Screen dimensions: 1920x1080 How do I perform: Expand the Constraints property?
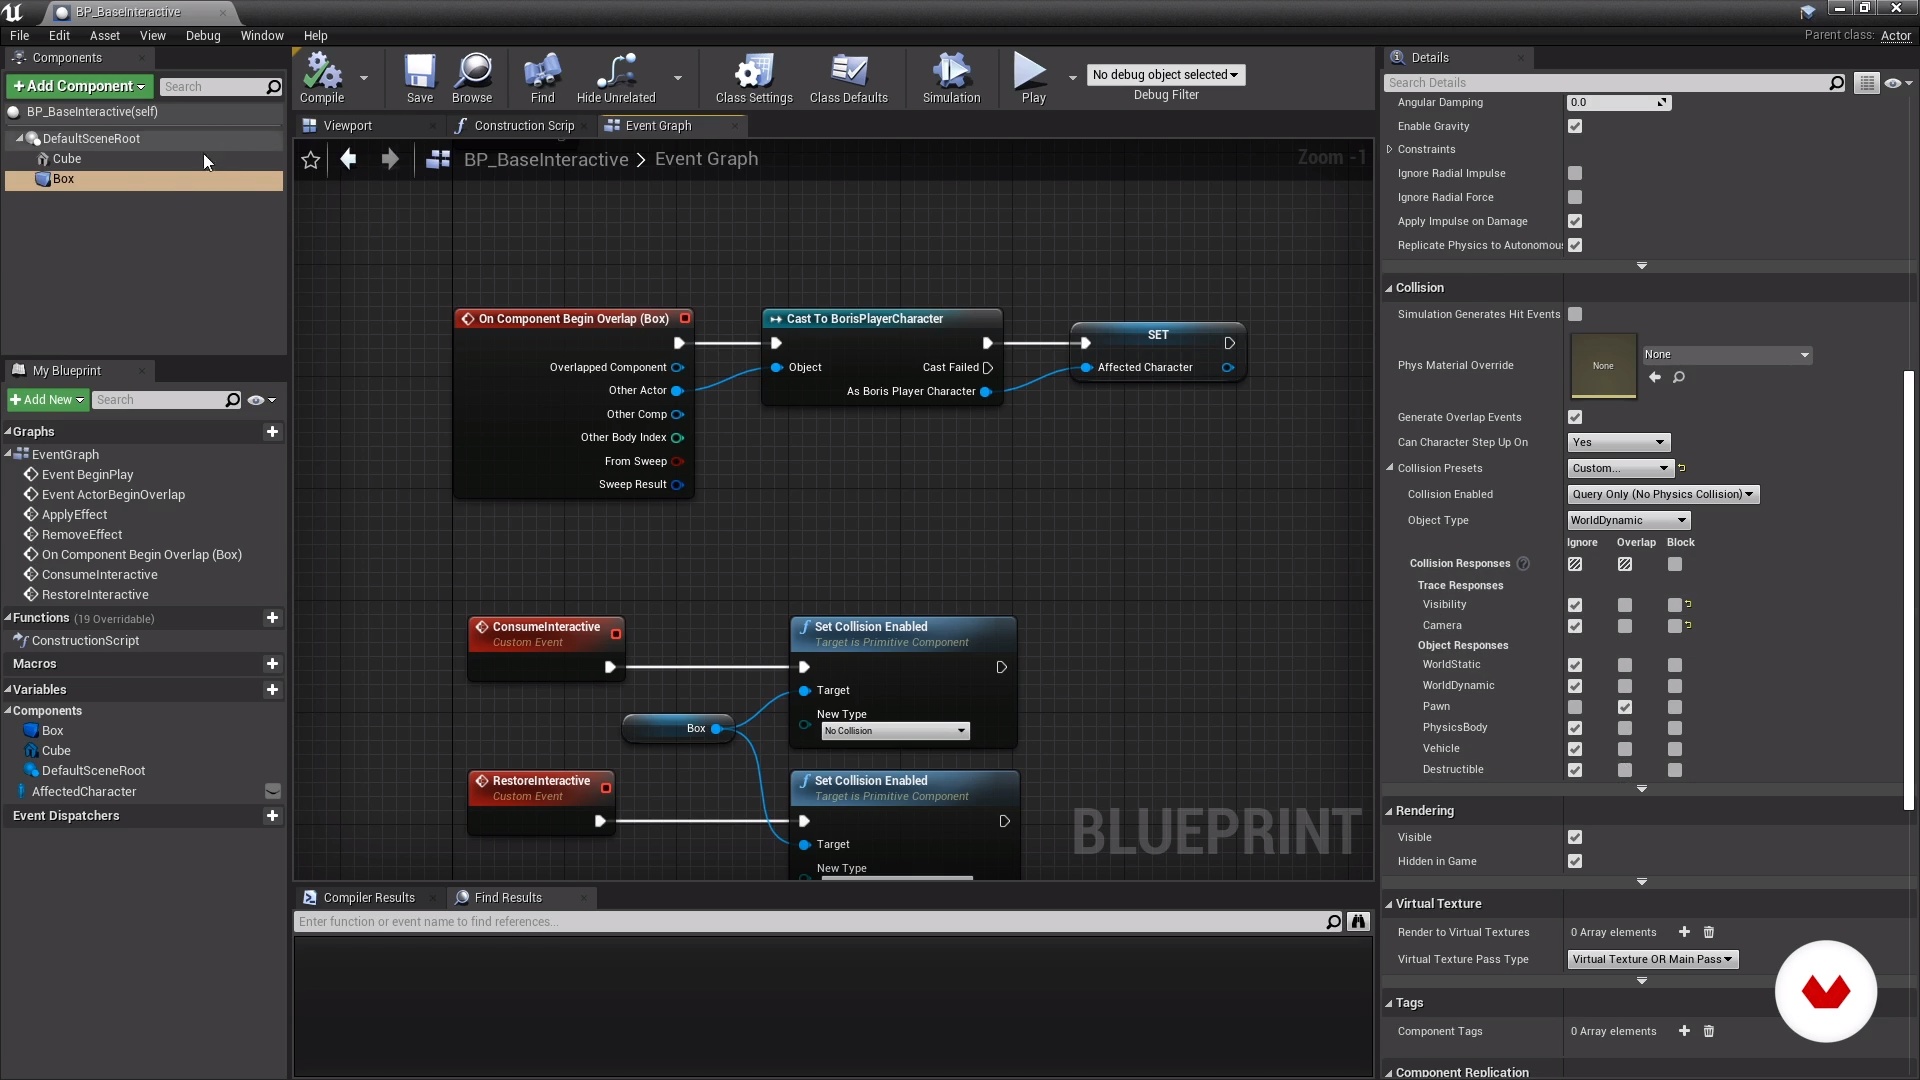1389,150
